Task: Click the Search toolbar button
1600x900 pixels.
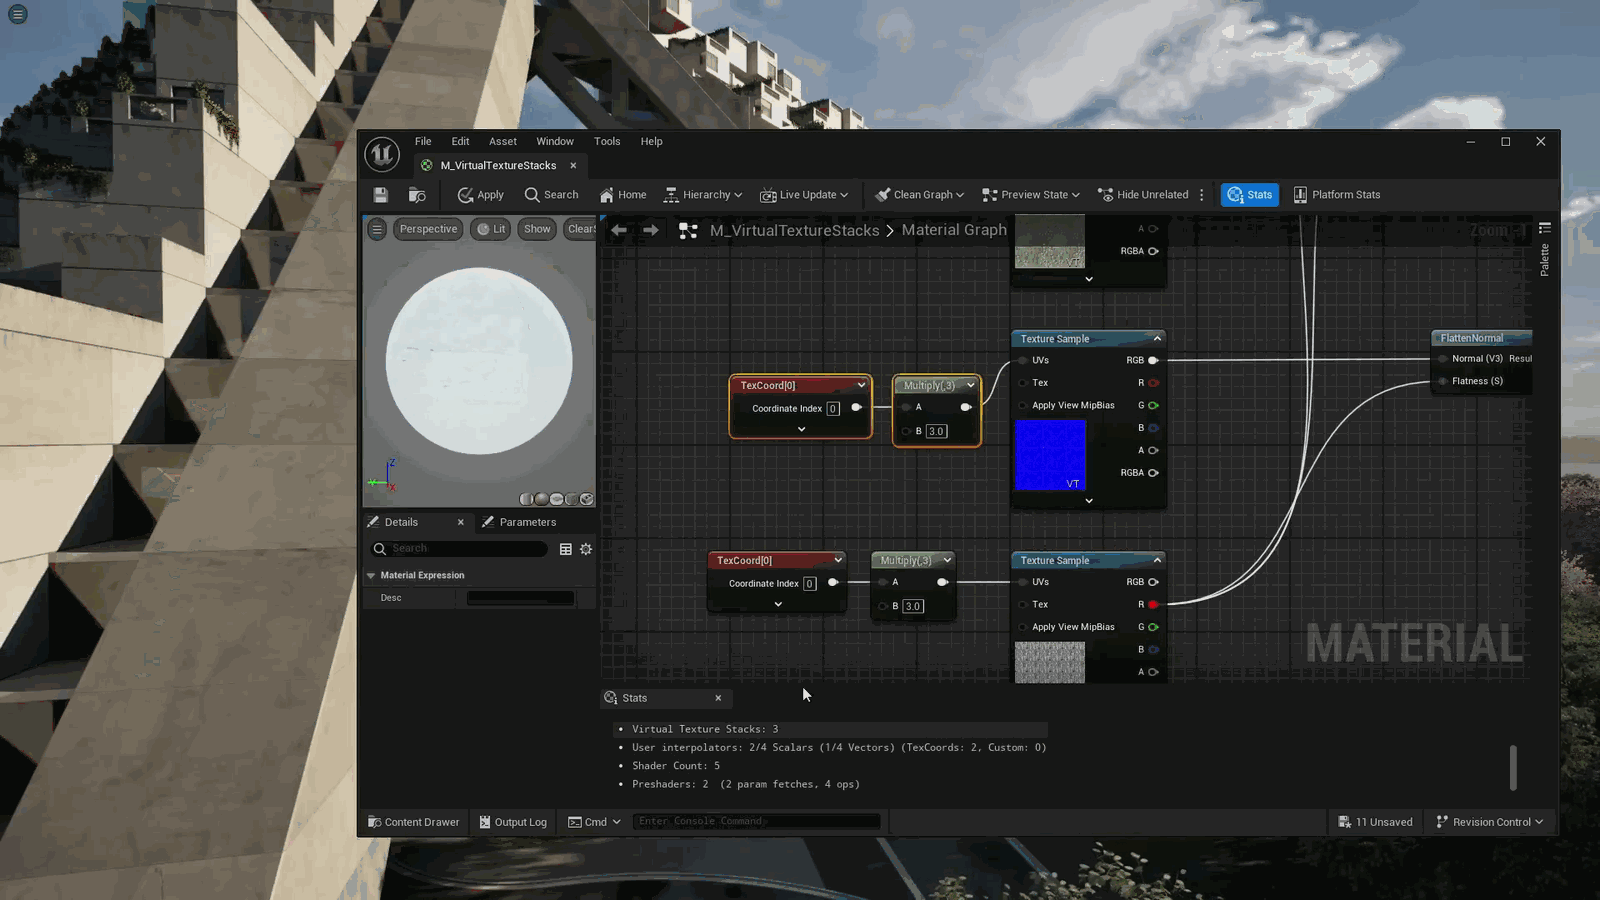Action: (552, 195)
